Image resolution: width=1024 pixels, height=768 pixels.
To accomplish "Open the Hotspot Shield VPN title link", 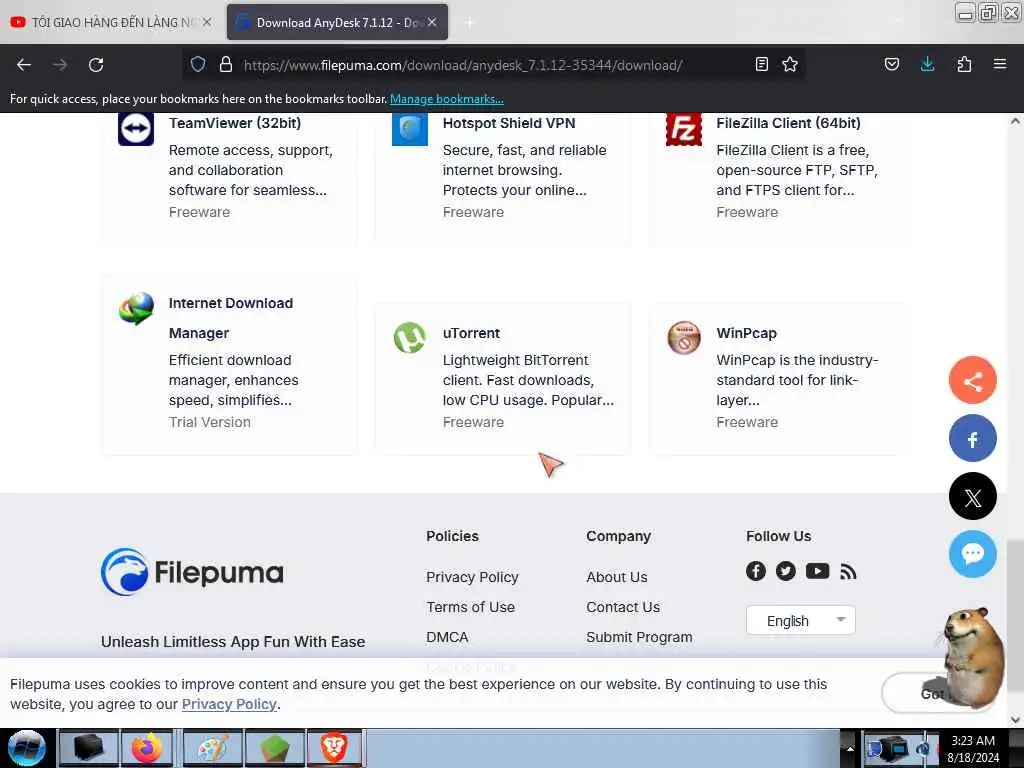I will [509, 123].
